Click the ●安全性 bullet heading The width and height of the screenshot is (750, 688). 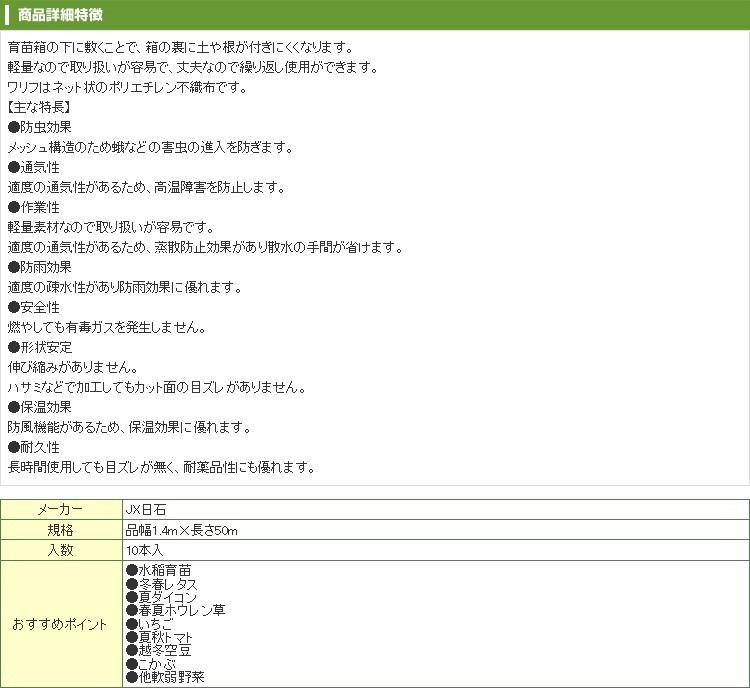33,308
